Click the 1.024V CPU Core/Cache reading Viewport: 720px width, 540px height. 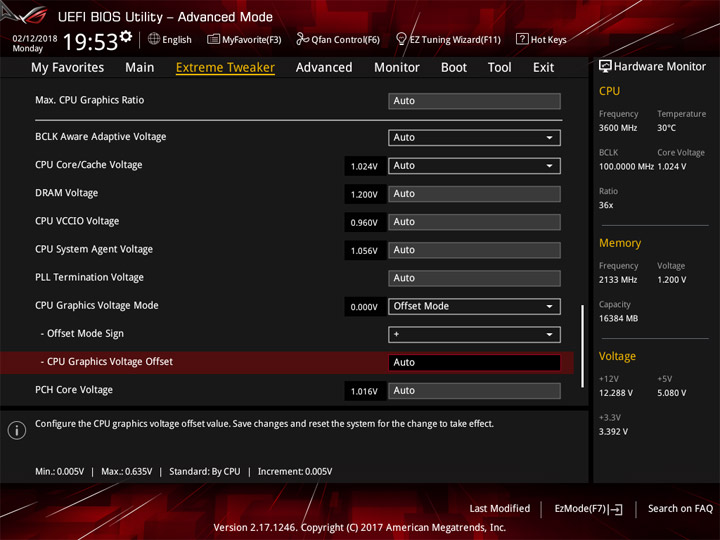click(365, 166)
